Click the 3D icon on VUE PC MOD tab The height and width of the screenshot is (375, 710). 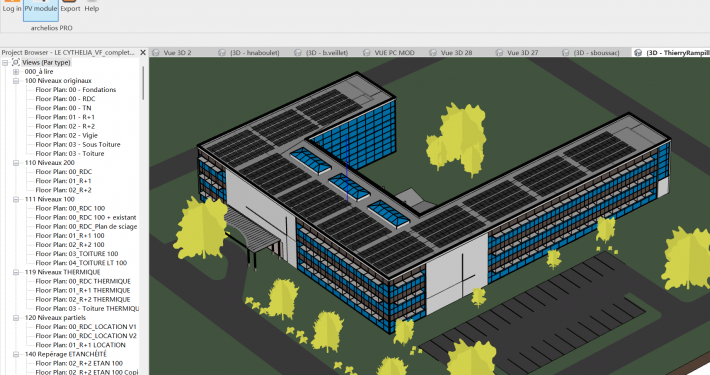click(x=367, y=53)
